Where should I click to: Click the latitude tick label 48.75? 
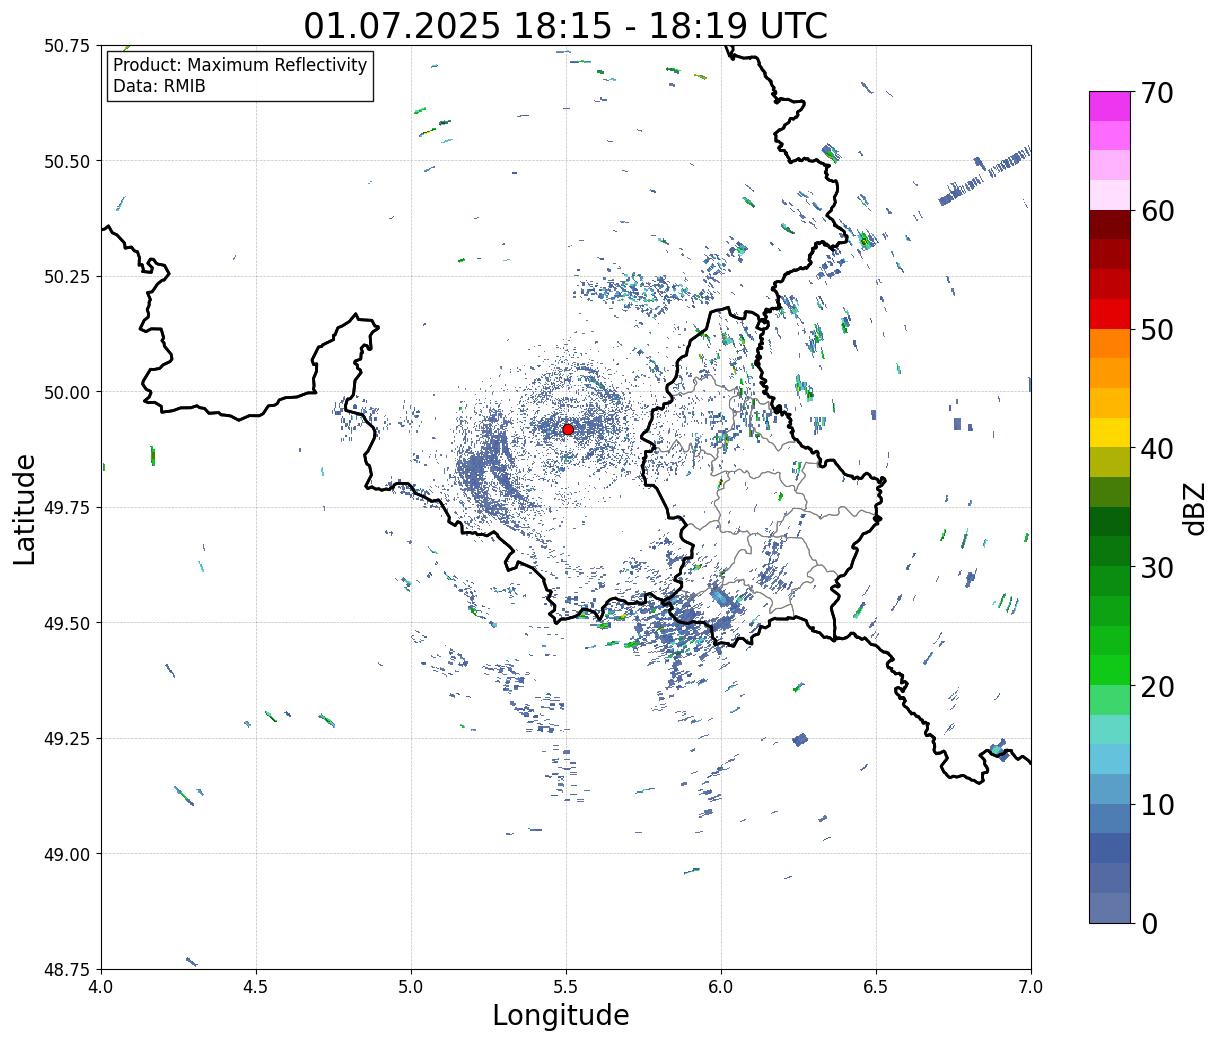click(x=66, y=970)
